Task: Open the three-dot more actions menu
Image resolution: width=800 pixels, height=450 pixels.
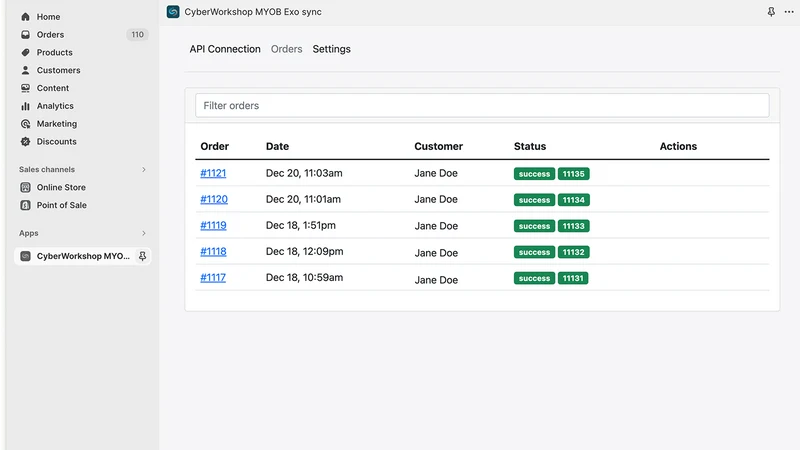Action: (x=789, y=12)
